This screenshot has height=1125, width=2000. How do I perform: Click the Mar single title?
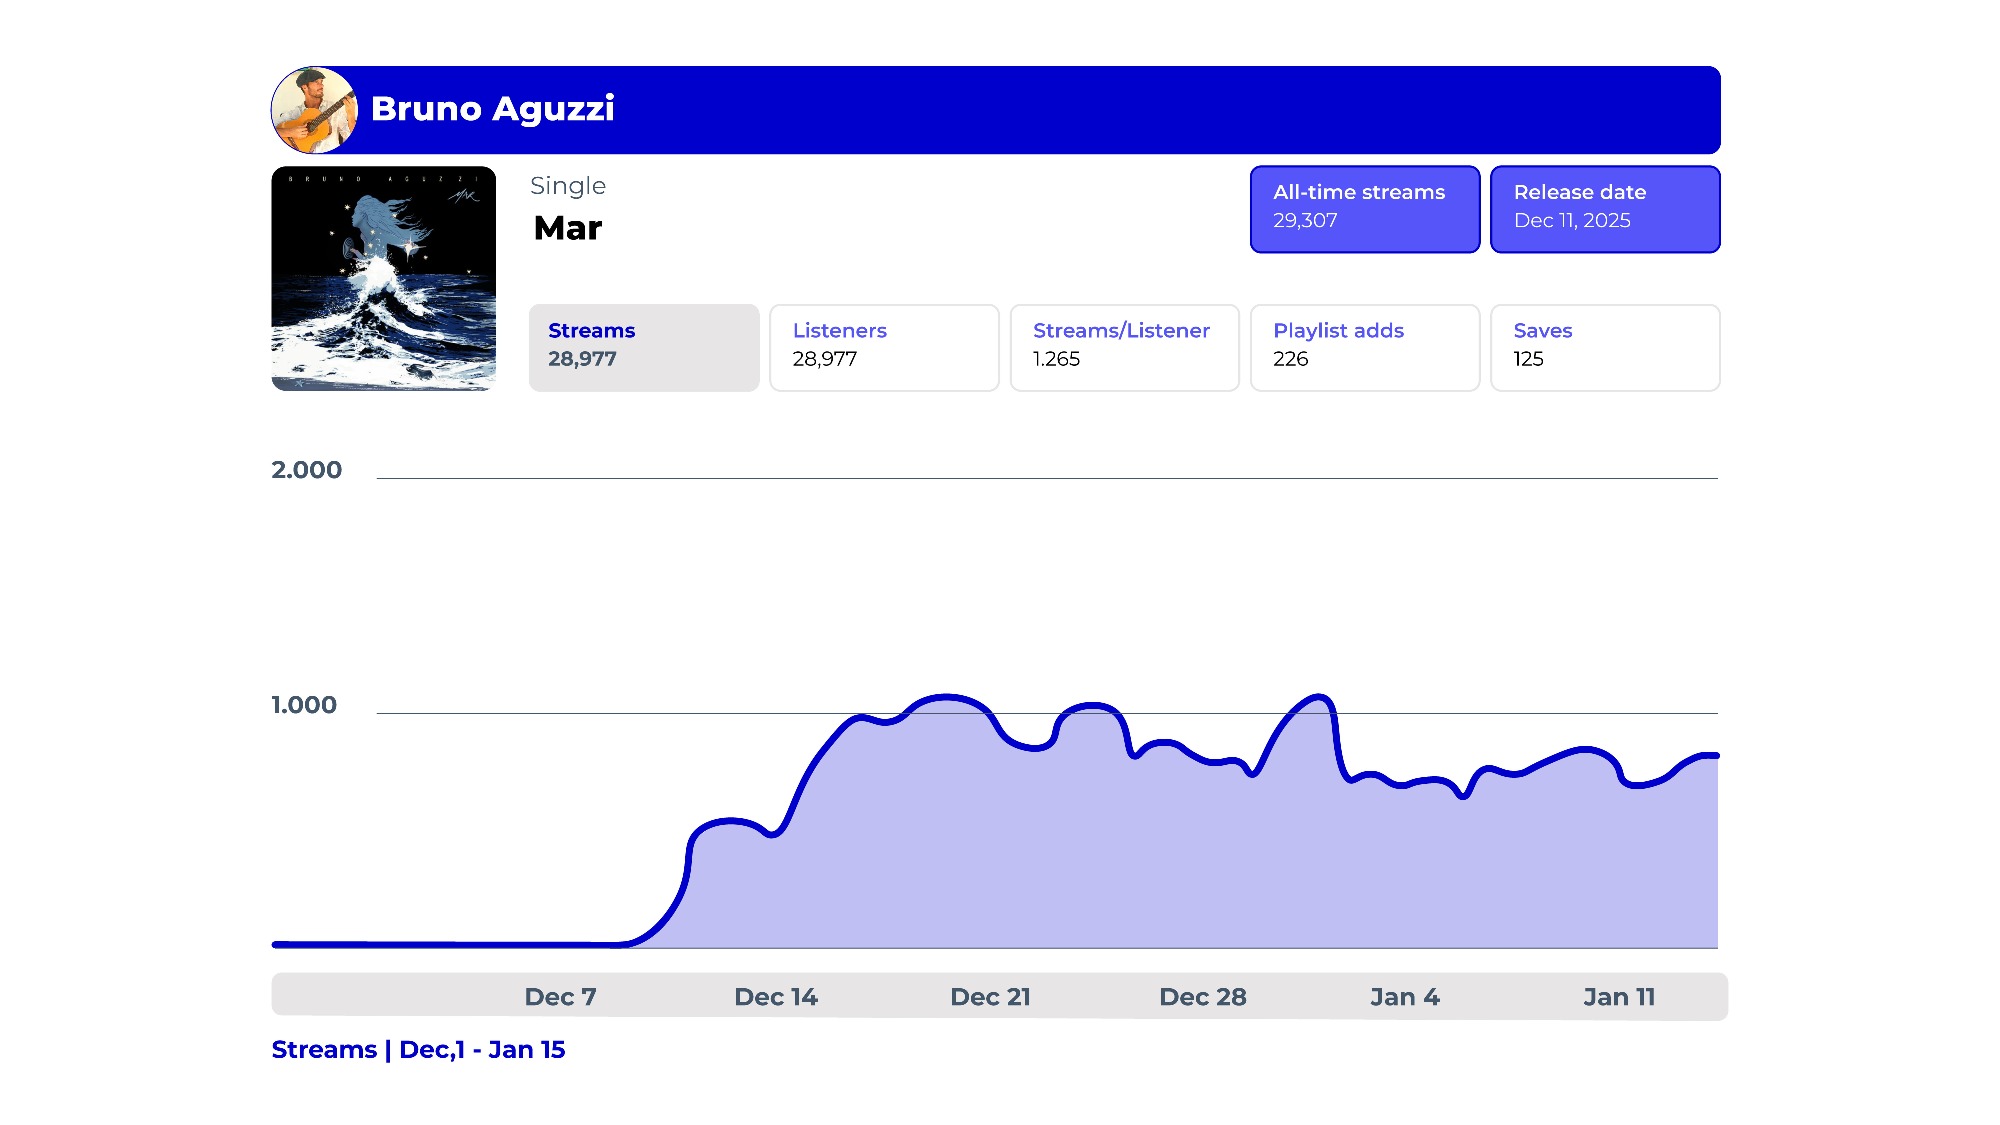tap(567, 228)
